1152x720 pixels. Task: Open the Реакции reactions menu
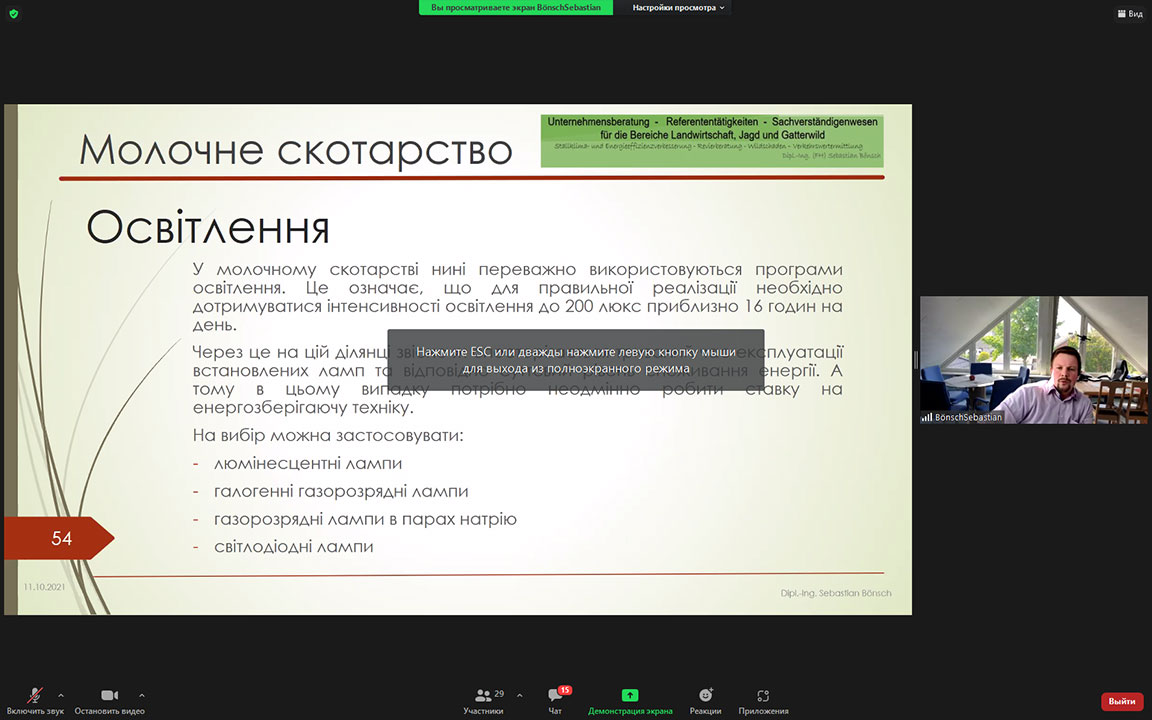click(705, 701)
